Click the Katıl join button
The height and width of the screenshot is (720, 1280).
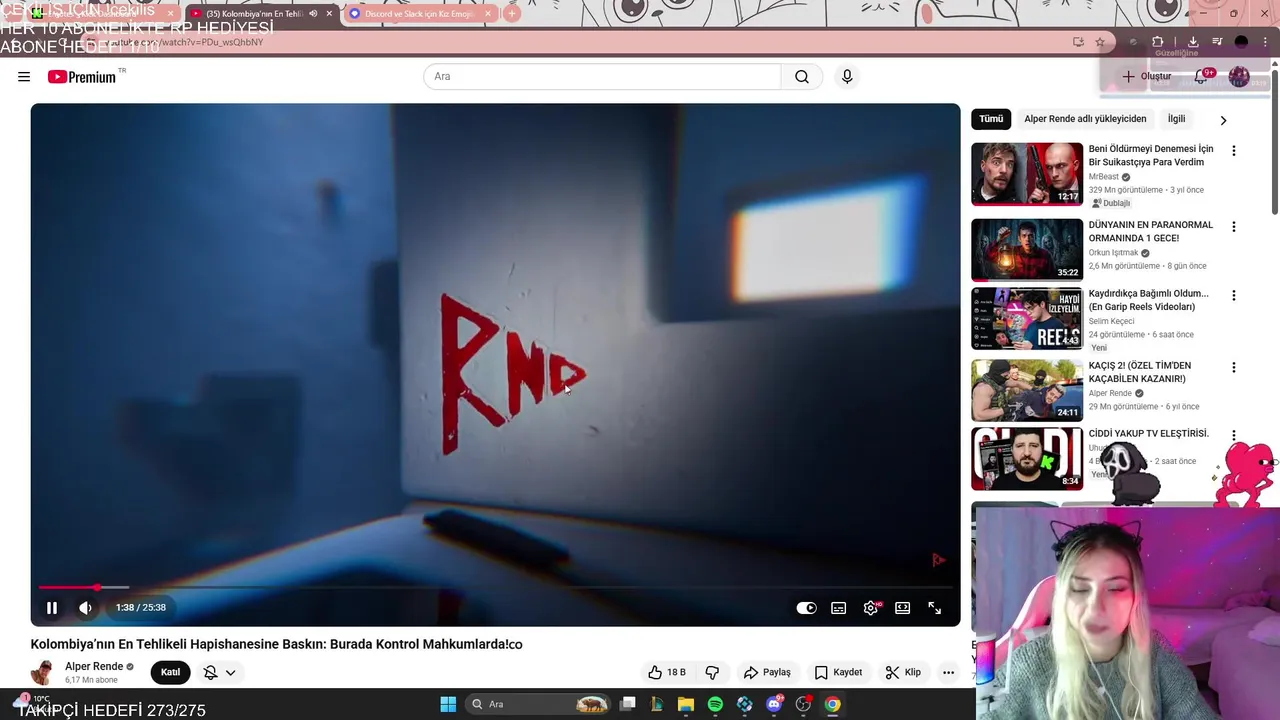(170, 672)
